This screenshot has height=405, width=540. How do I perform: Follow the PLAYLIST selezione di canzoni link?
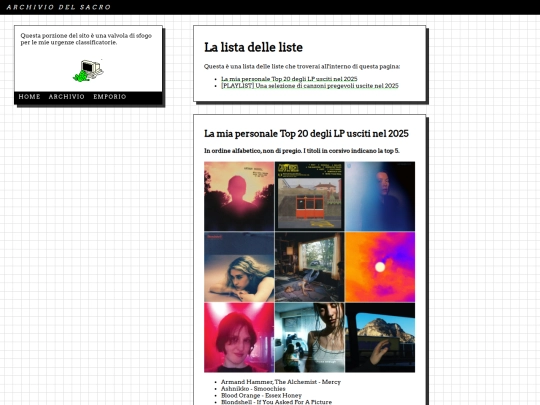(310, 86)
